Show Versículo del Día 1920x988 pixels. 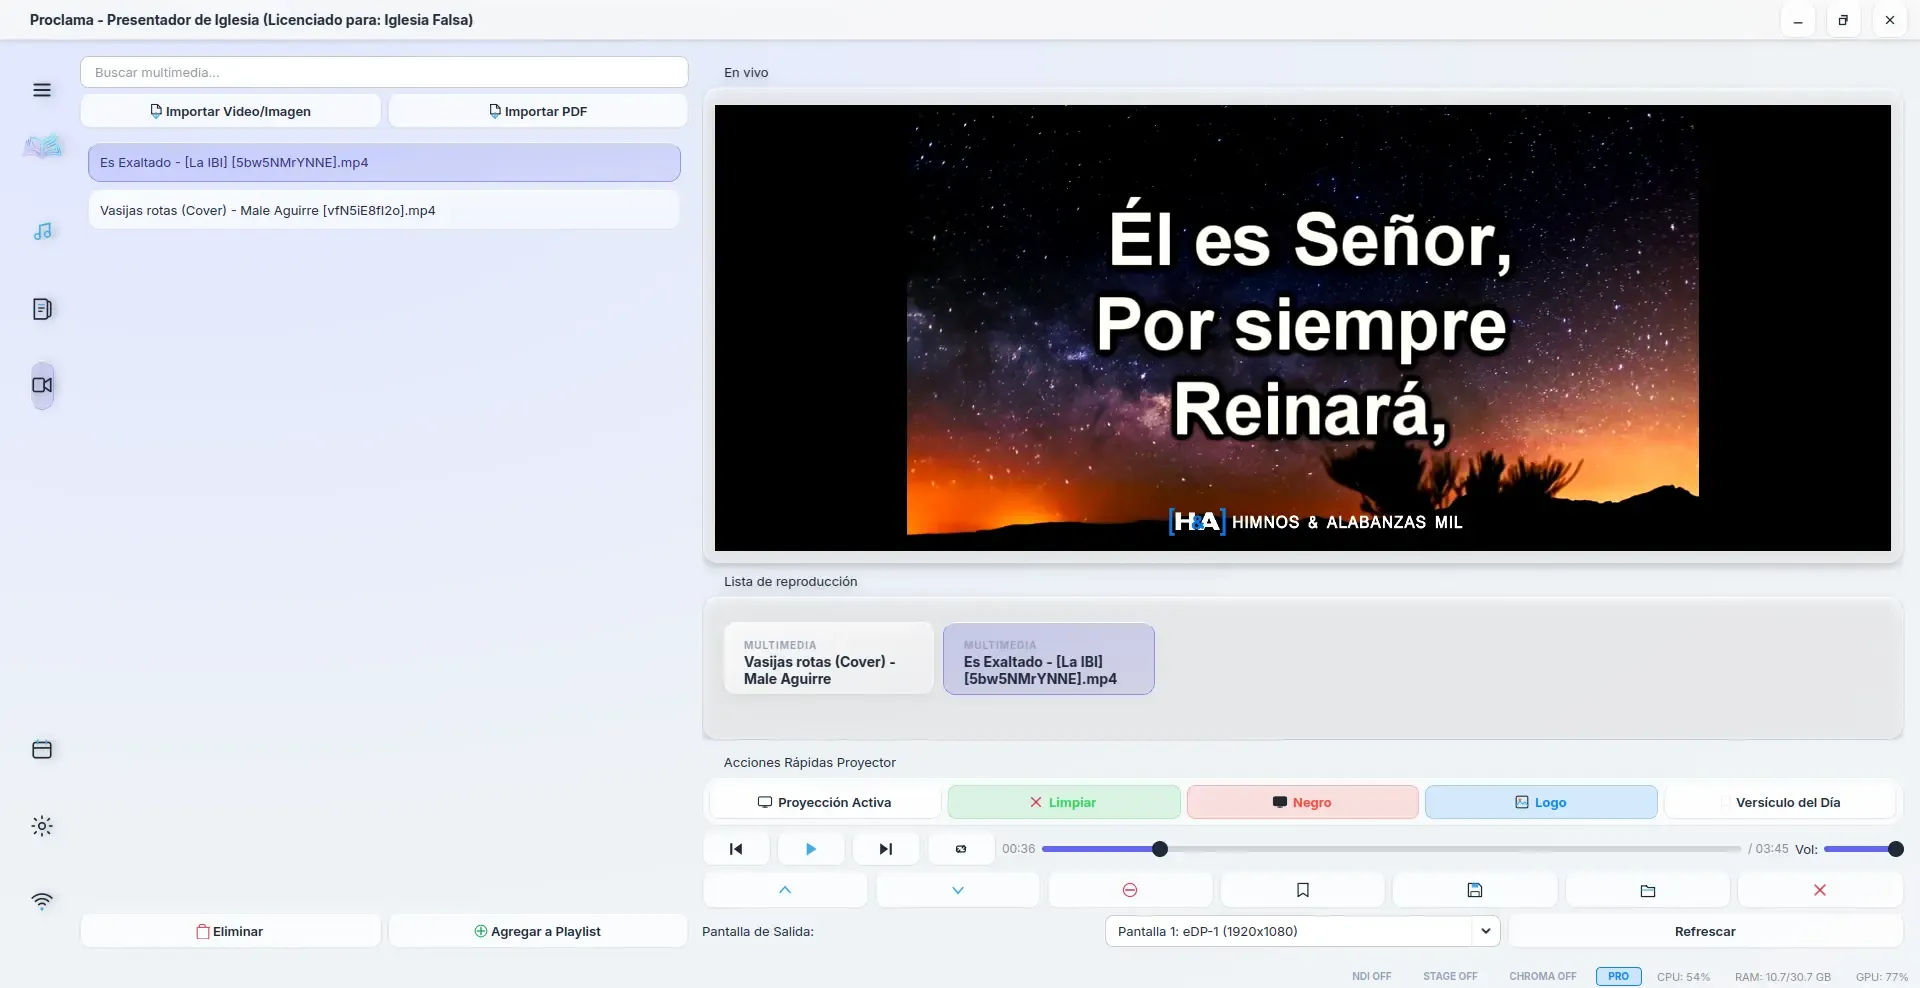(1780, 802)
